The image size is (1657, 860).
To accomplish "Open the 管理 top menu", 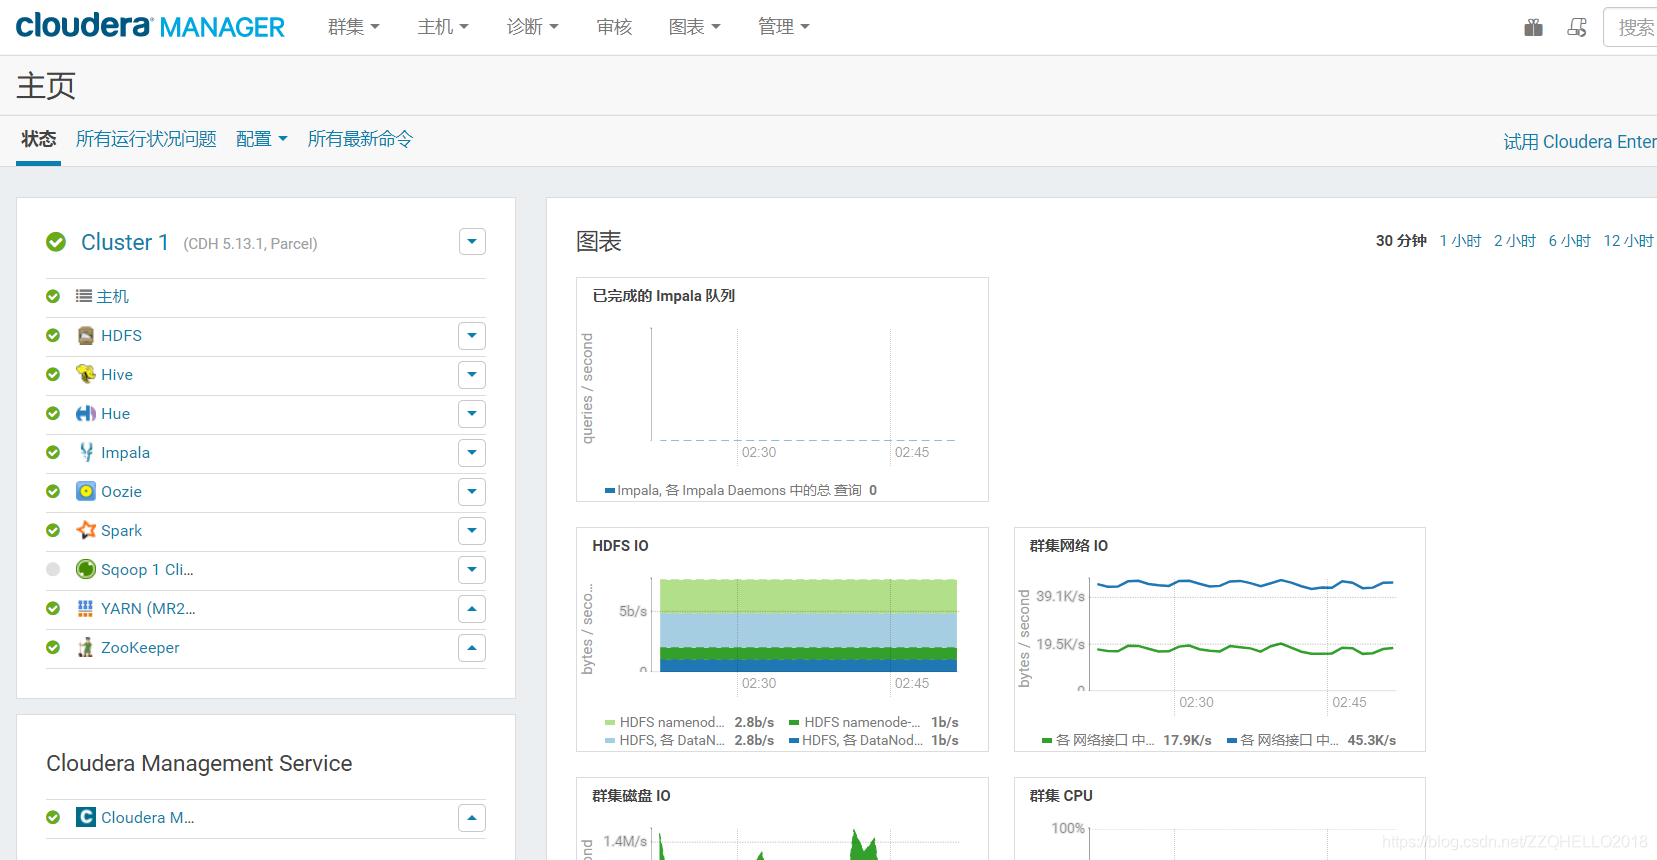I will pos(784,27).
